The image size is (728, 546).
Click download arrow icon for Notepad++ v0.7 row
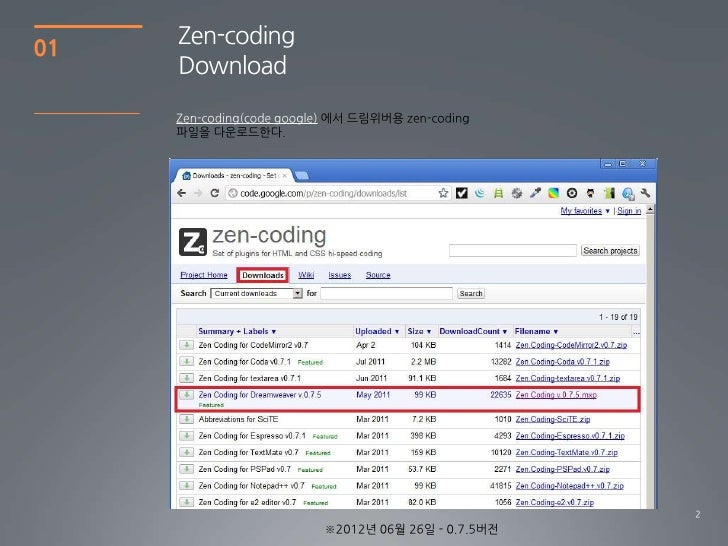coord(187,486)
